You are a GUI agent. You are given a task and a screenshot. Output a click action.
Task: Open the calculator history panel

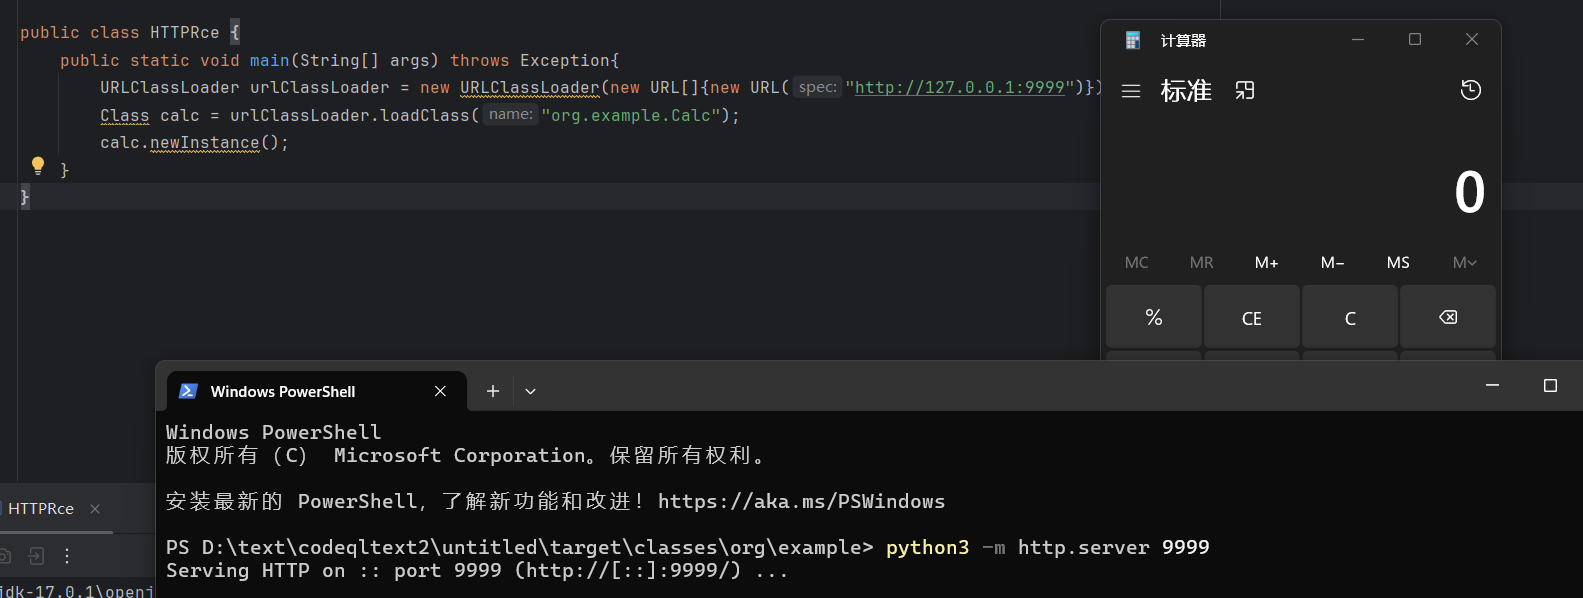[1470, 91]
